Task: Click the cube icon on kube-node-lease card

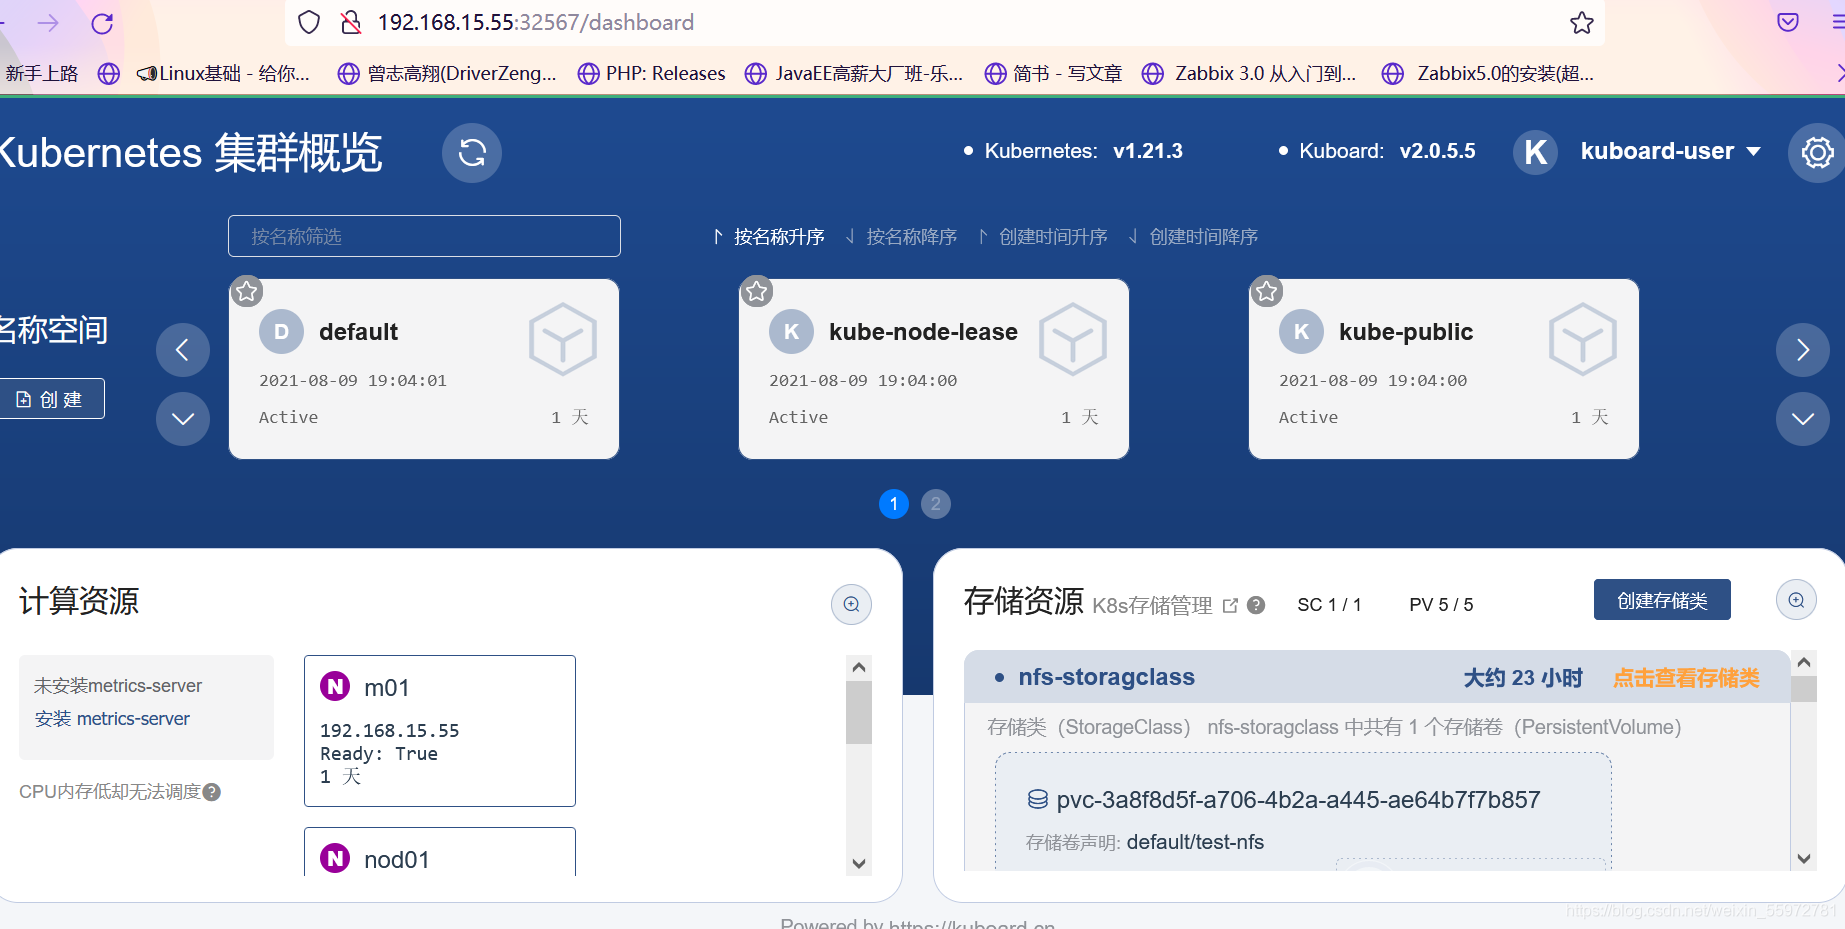Action: click(x=1073, y=339)
